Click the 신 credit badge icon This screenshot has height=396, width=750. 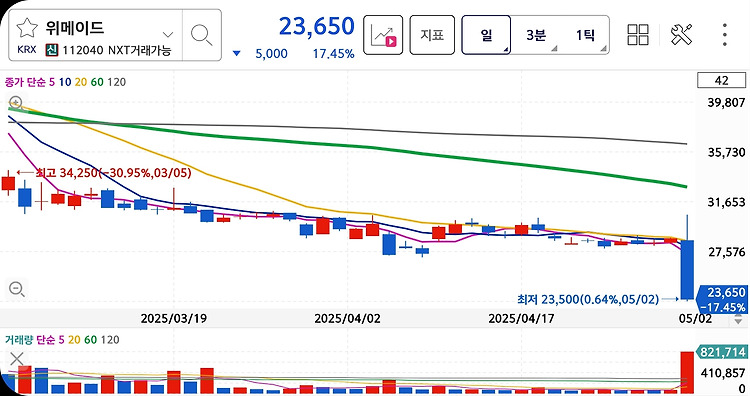click(x=52, y=50)
